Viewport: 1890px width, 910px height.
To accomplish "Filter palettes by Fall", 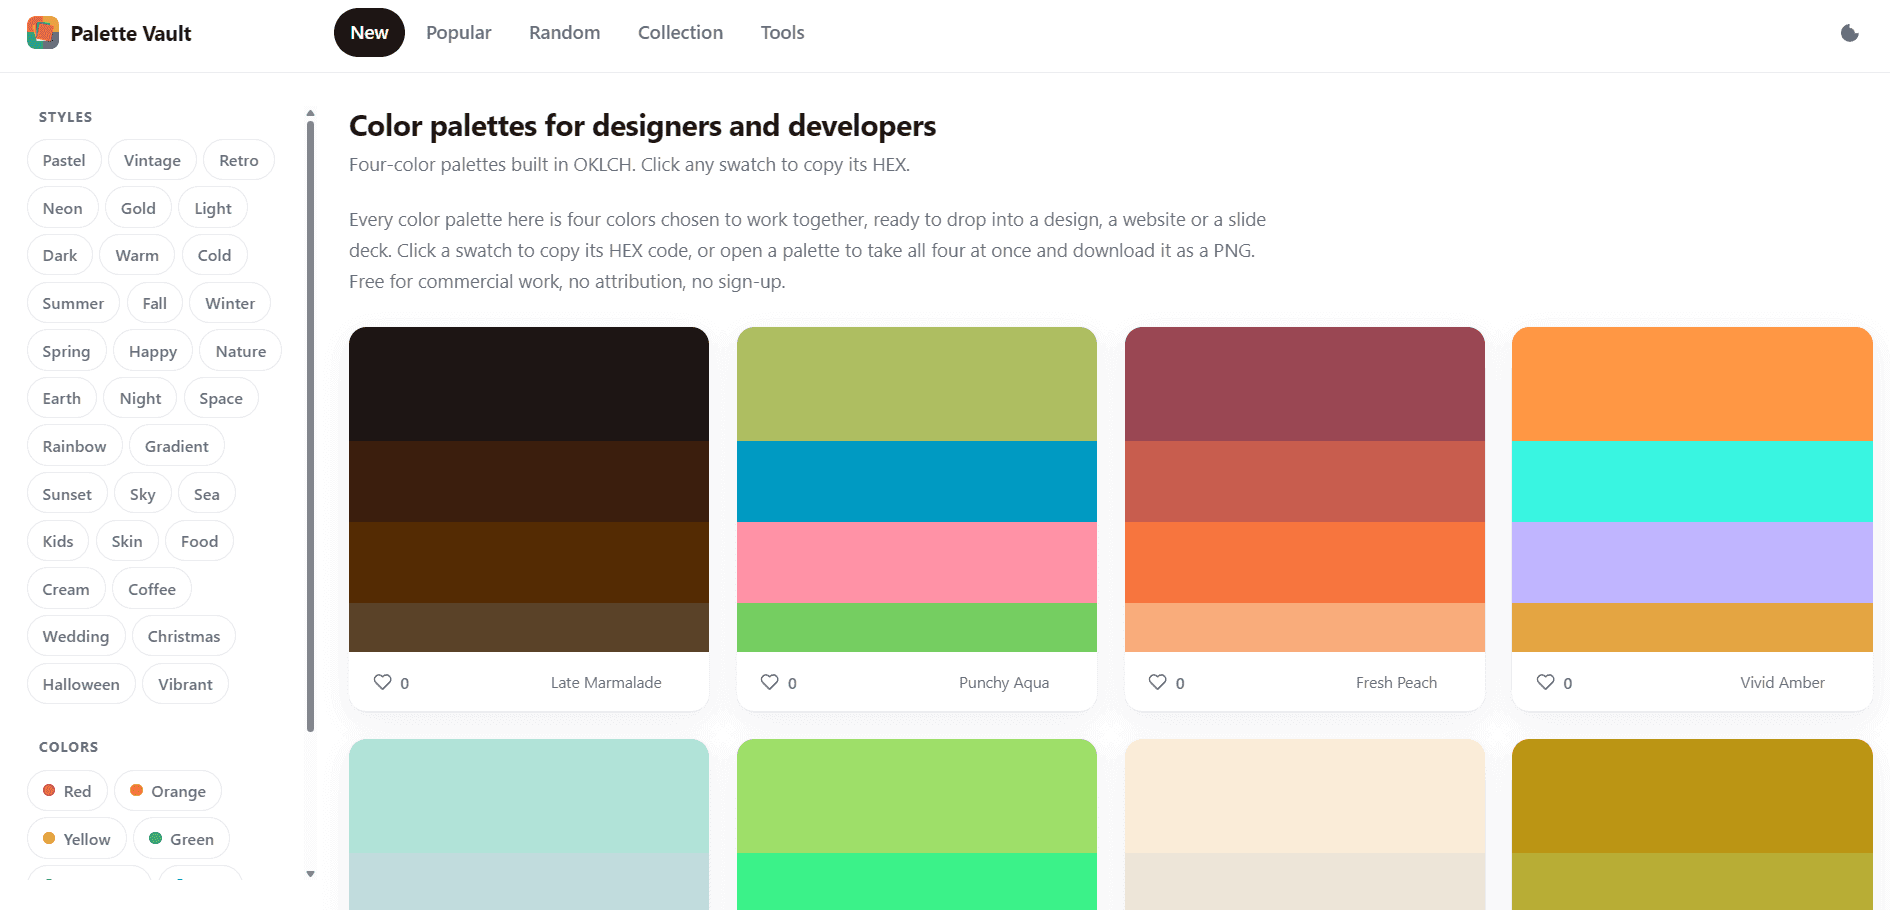I will click(x=155, y=303).
